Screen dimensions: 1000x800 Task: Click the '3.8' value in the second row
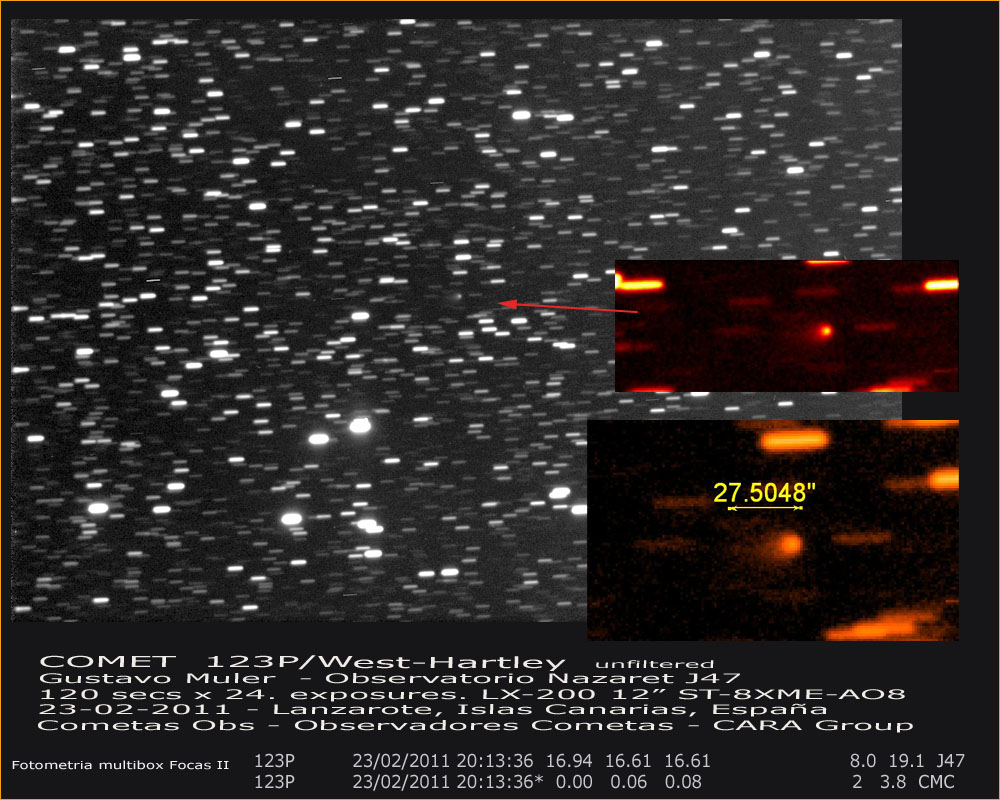(x=893, y=782)
